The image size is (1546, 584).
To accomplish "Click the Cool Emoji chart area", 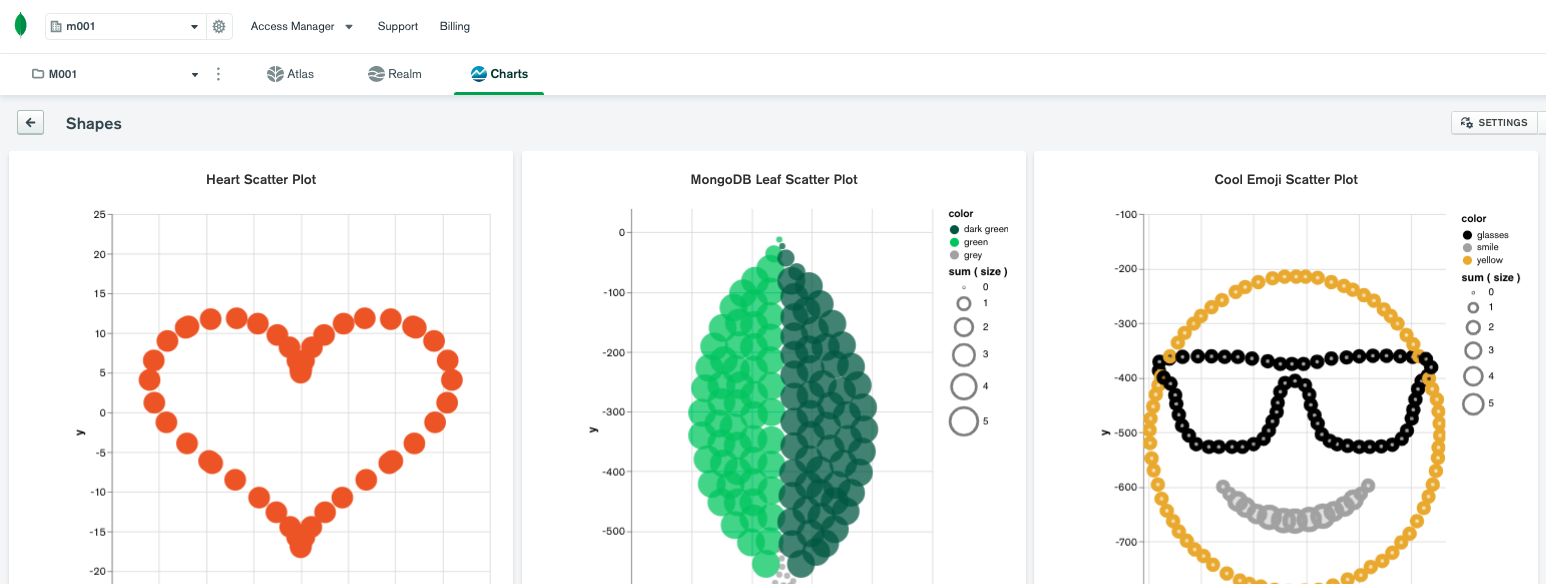I will (1296, 397).
